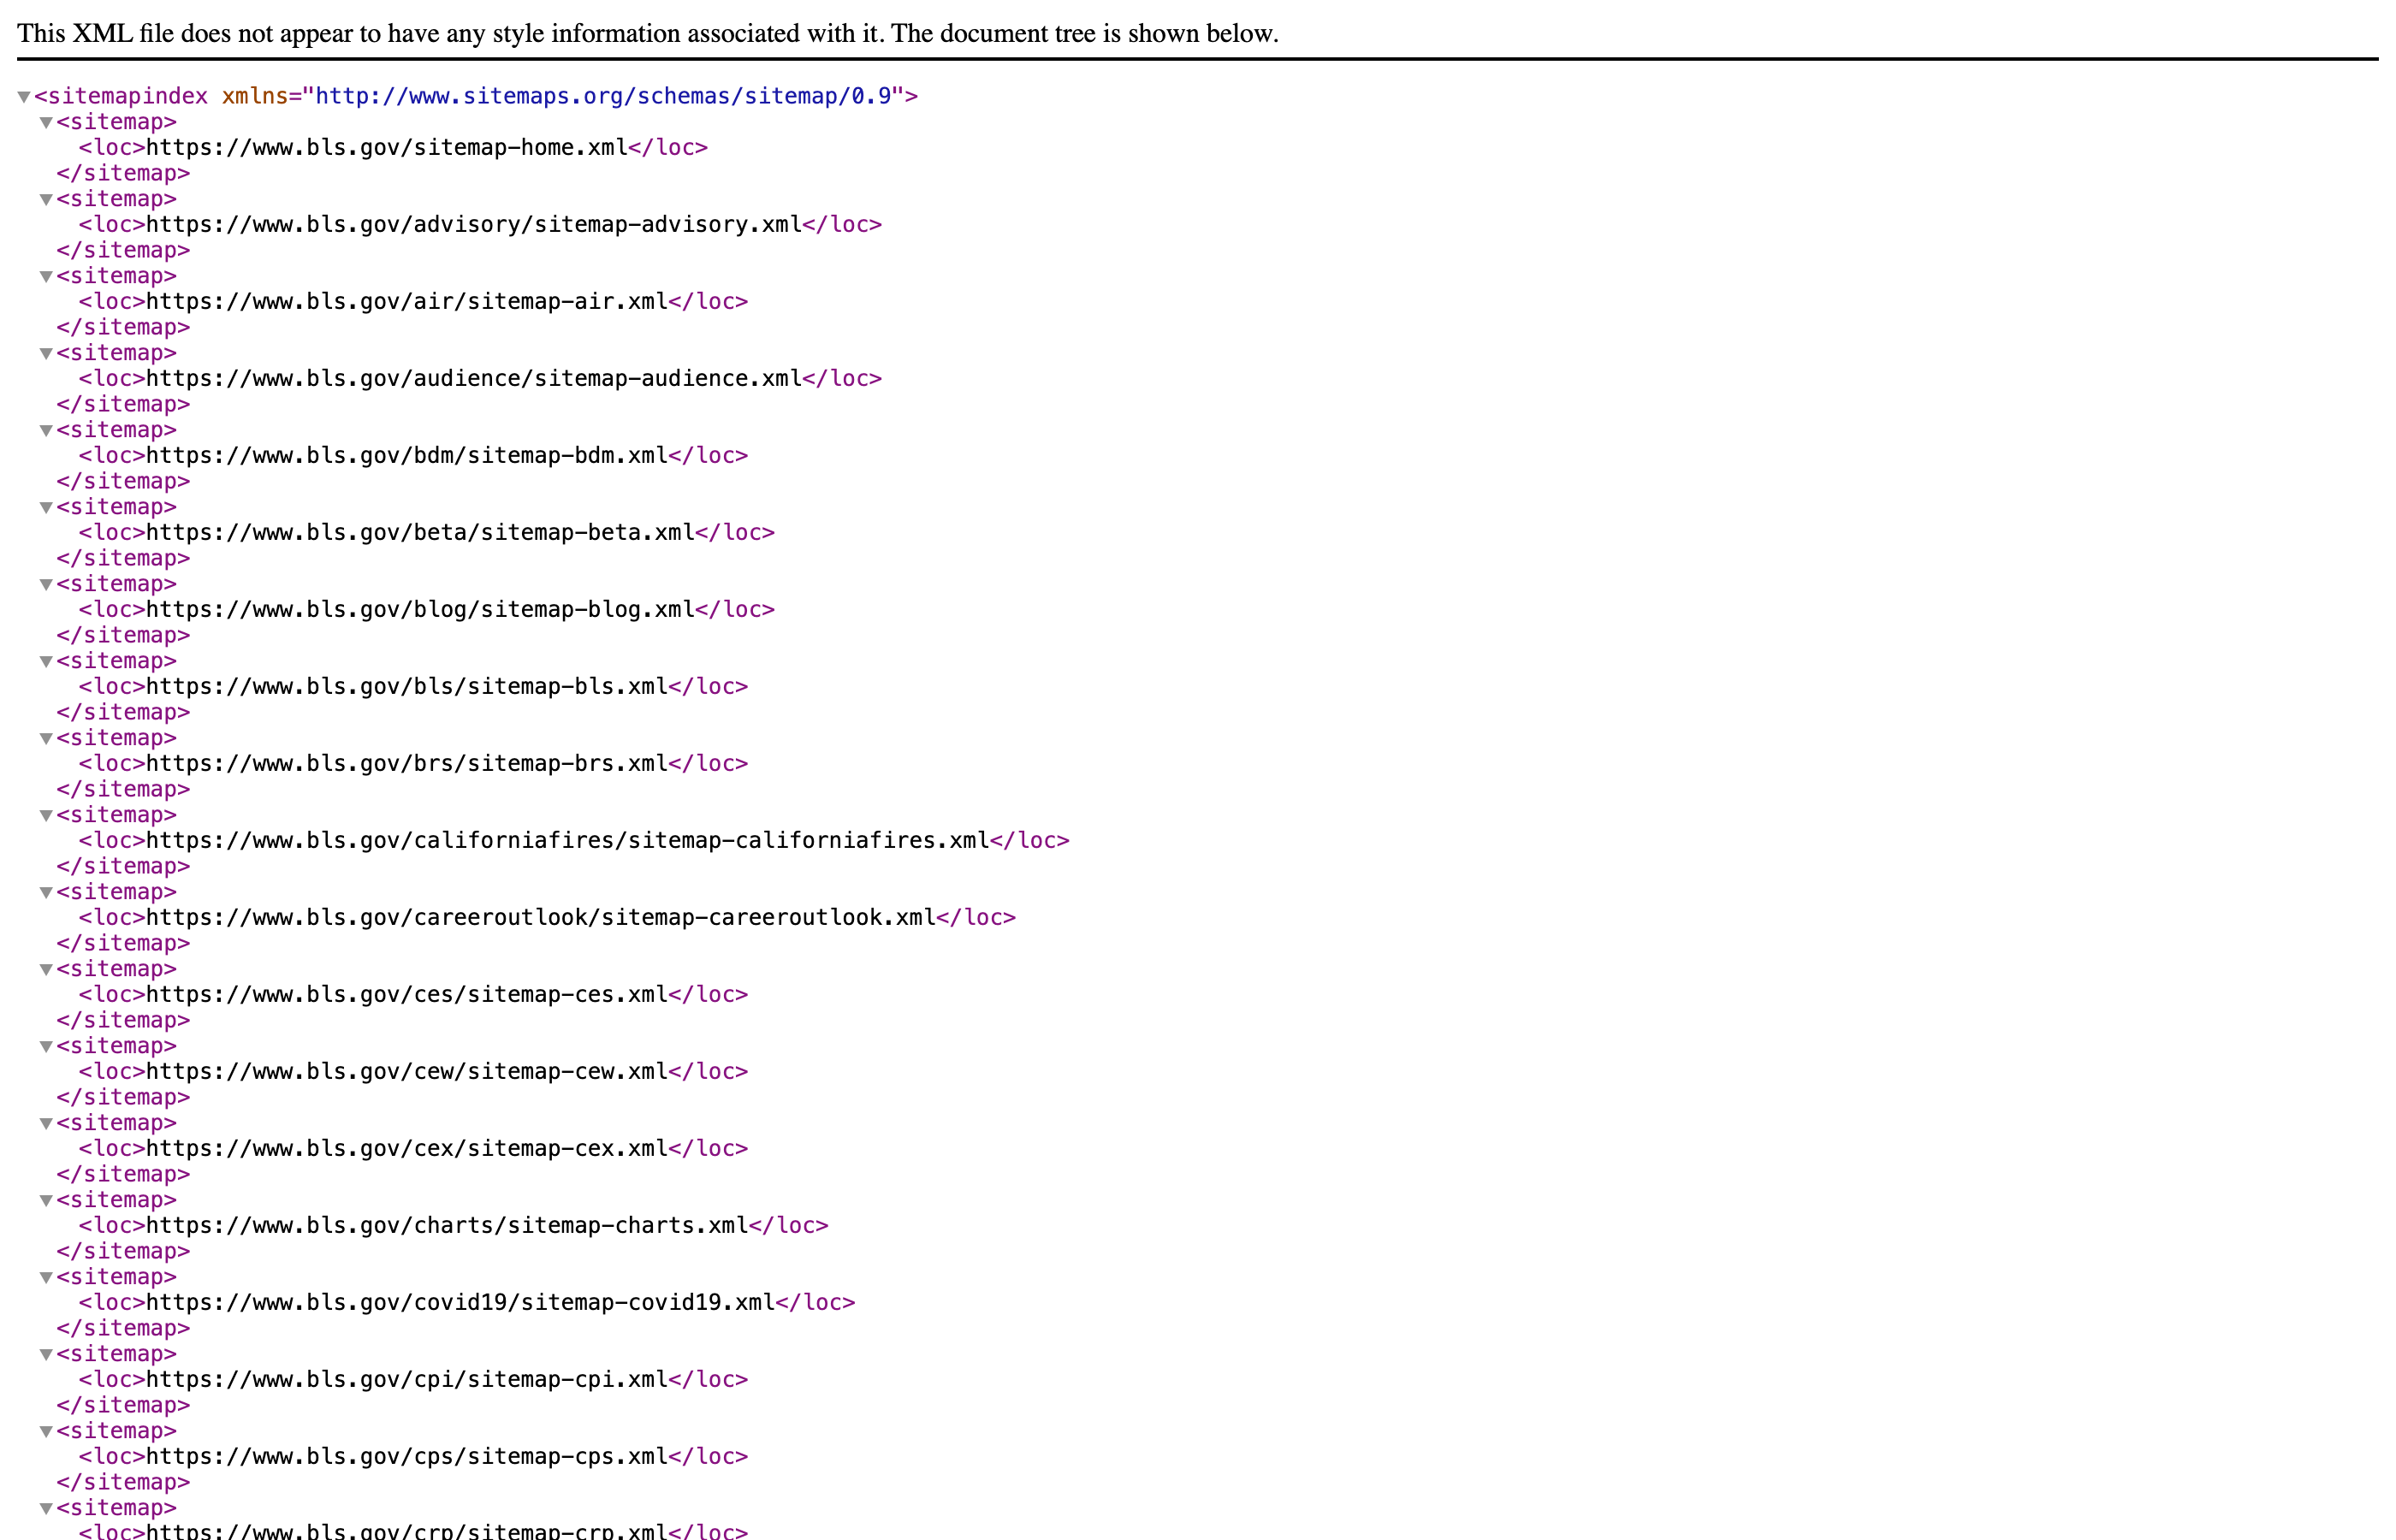The width and height of the screenshot is (2396, 1540).
Task: Click the brs/sitemap-brs.xml URL text
Action: (407, 764)
